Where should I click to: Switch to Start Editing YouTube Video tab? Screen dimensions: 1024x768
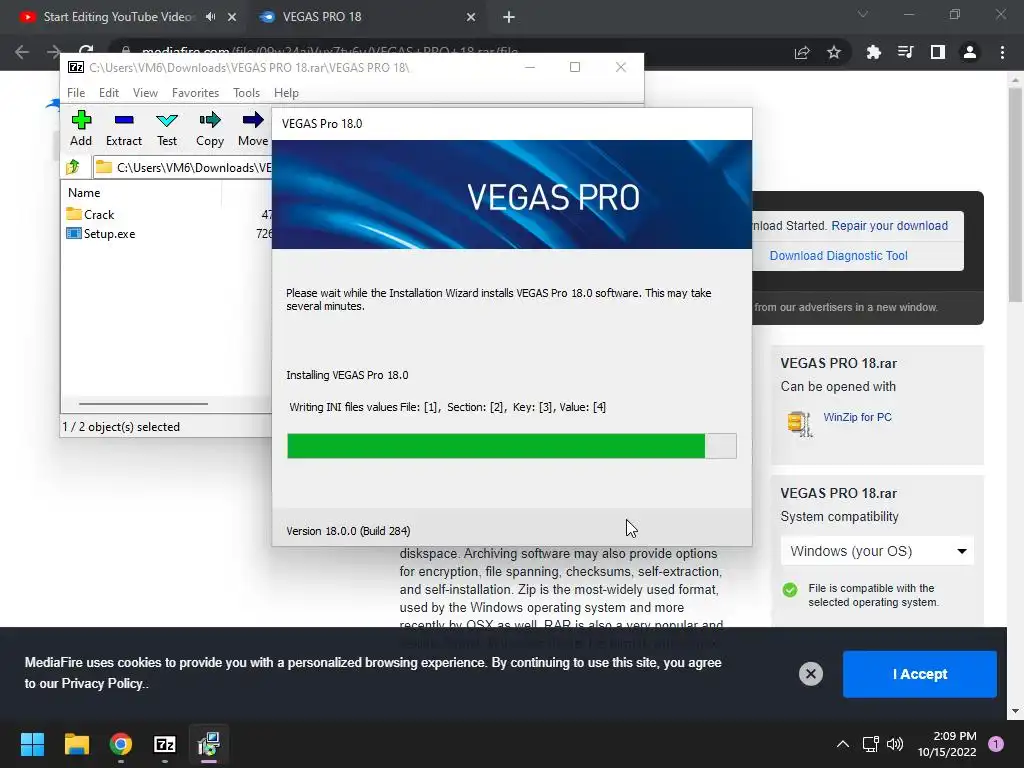coord(118,17)
